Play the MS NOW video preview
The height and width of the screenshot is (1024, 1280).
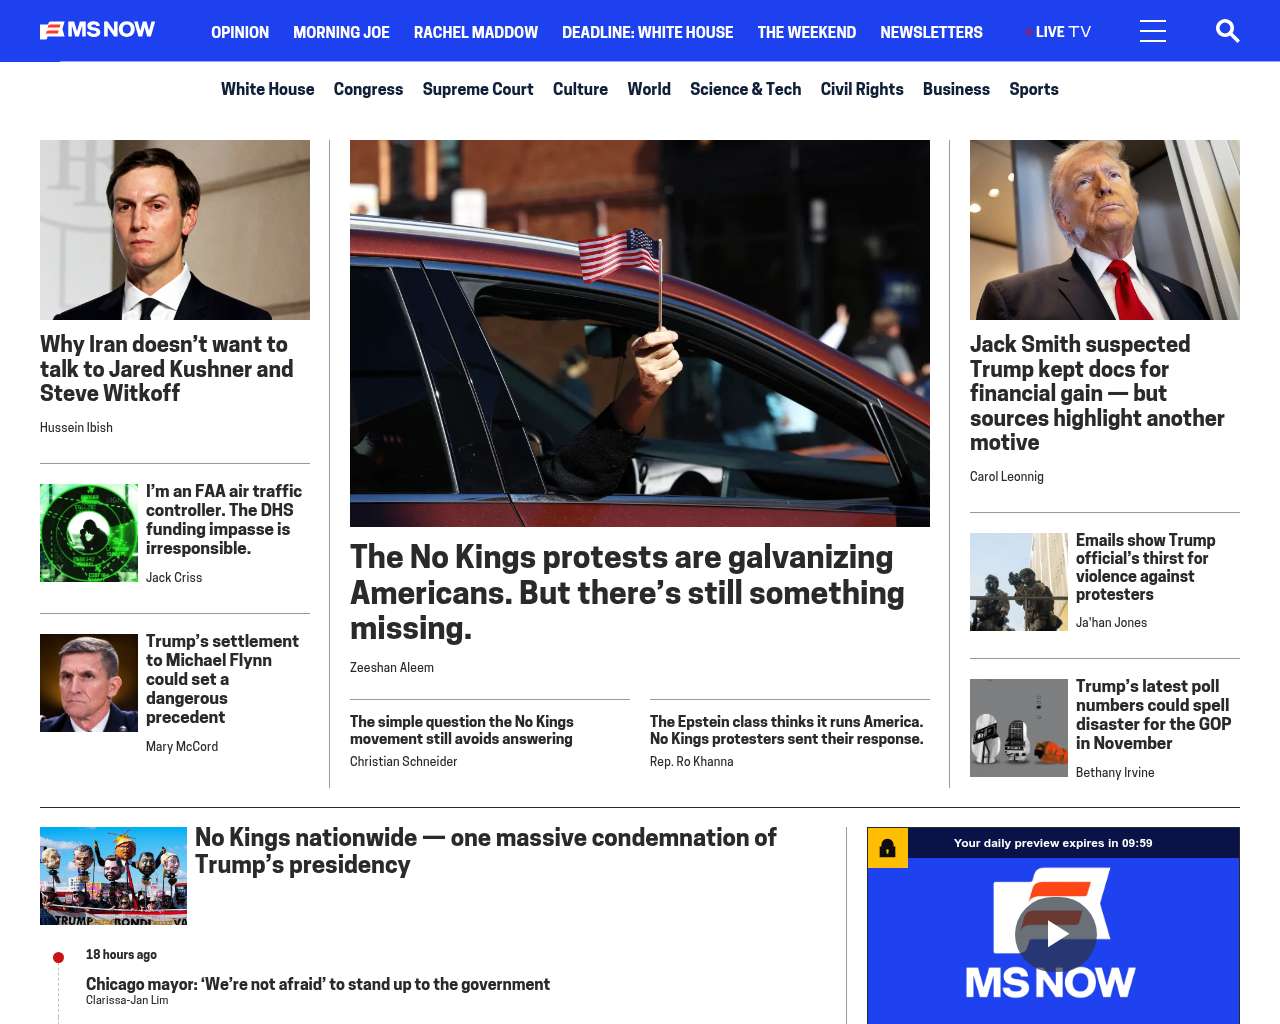[x=1055, y=934]
